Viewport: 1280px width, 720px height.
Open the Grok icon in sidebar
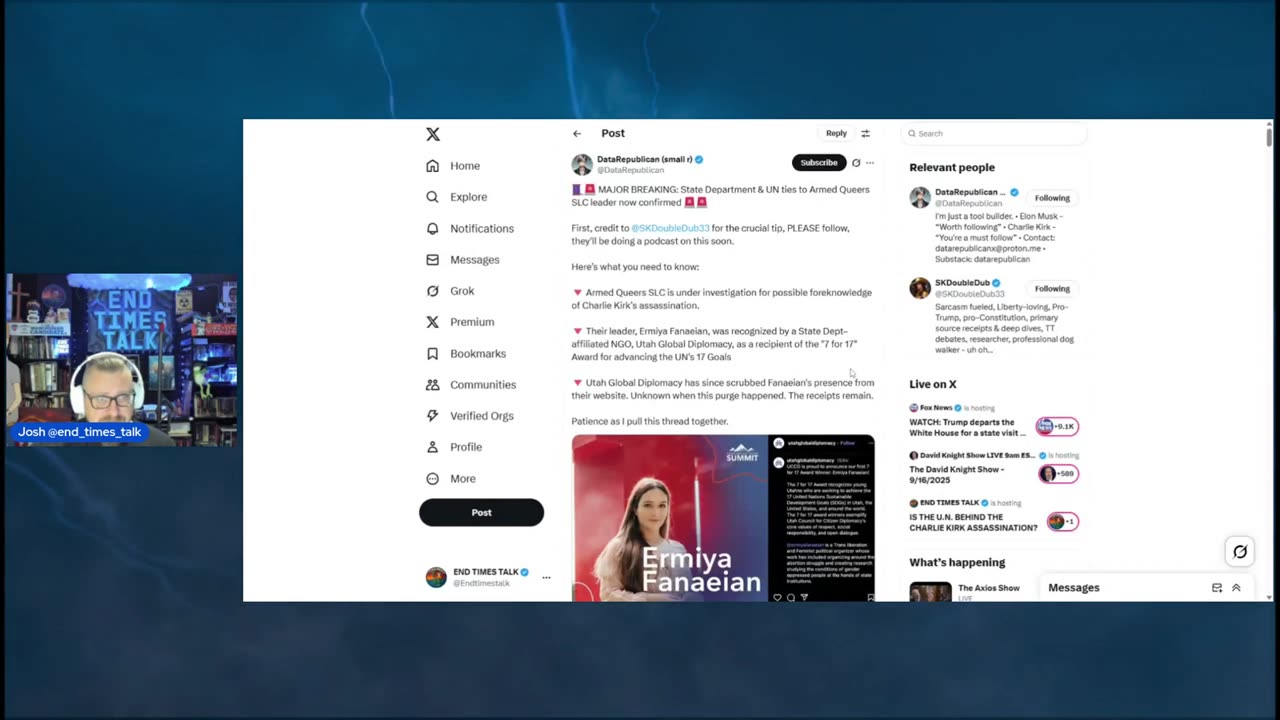[432, 291]
